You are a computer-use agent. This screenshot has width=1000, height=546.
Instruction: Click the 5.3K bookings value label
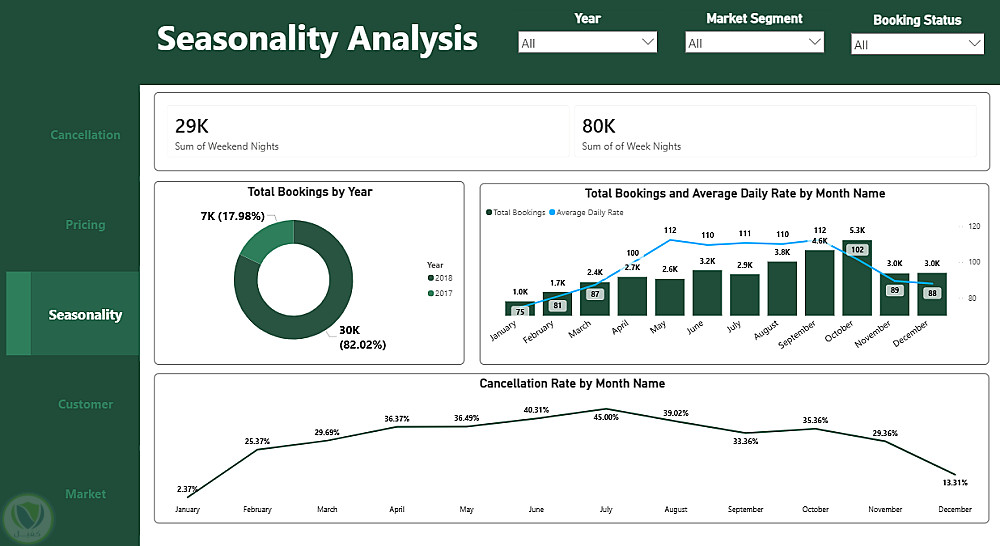pos(857,230)
